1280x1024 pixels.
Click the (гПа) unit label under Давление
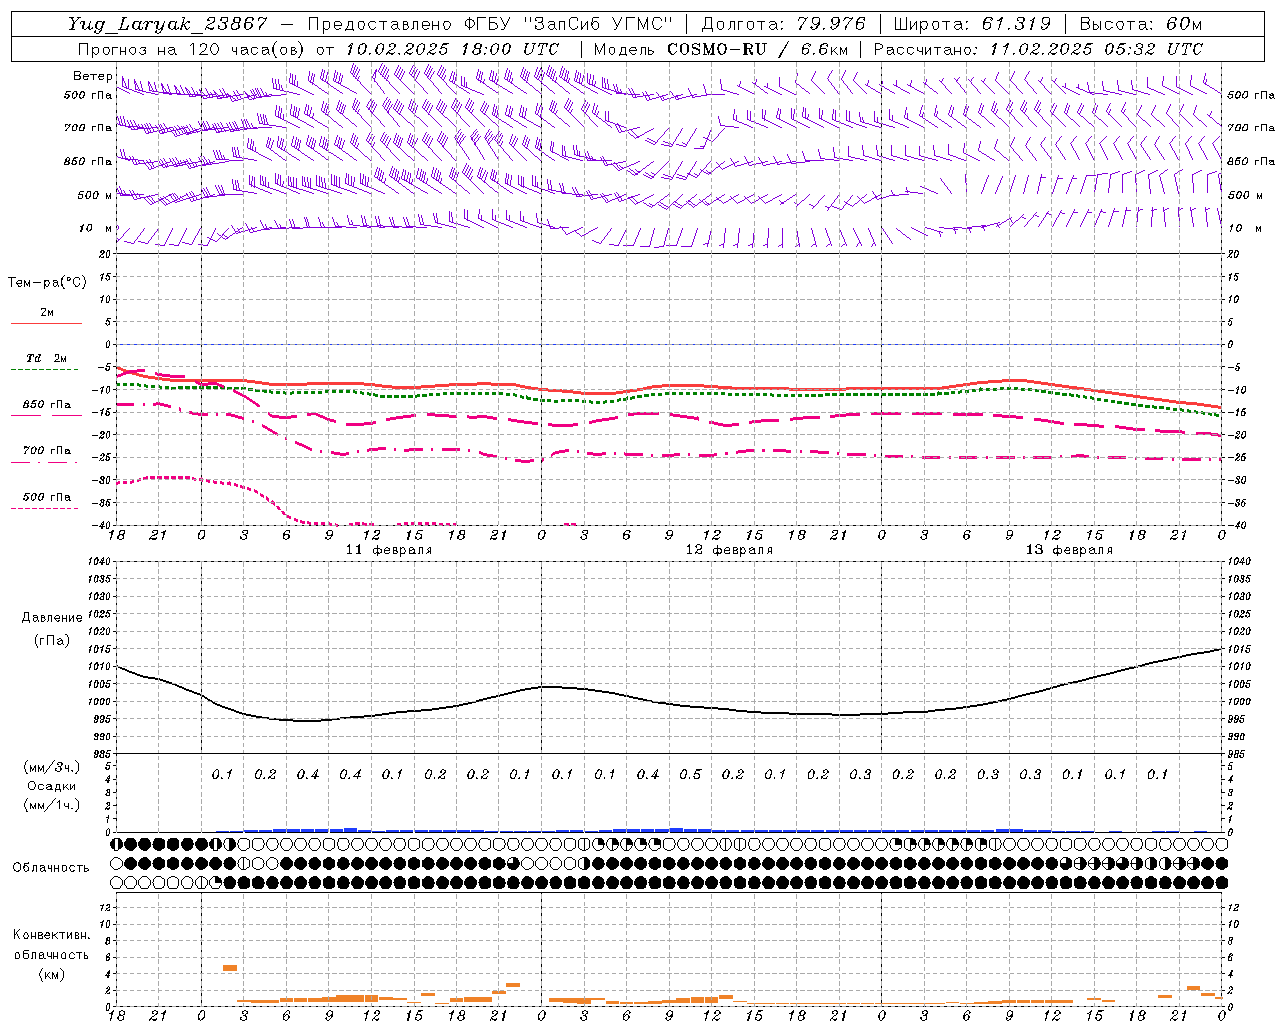[x=52, y=641]
